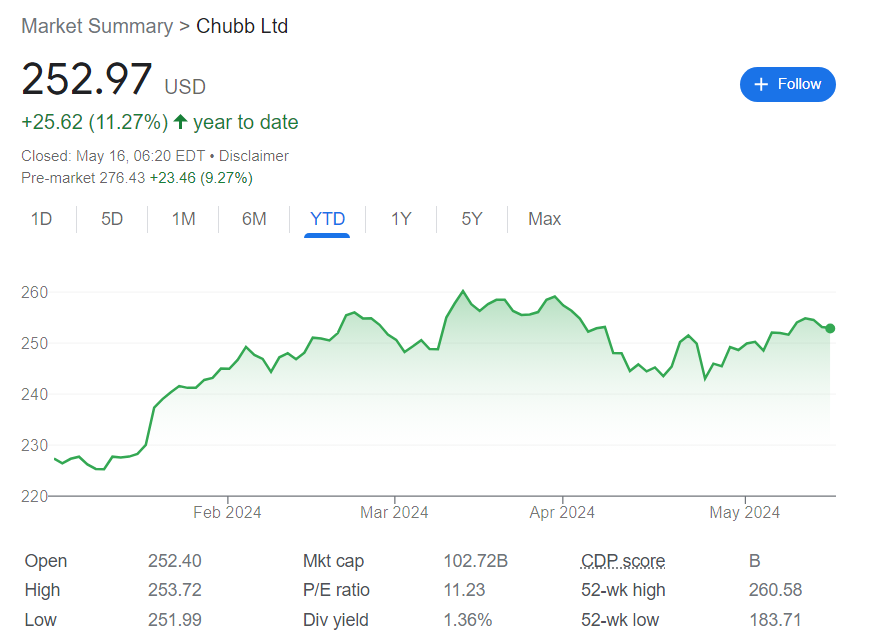Screen dimensions: 888x644
Task: Open the Disclaimer link
Action: tap(254, 156)
